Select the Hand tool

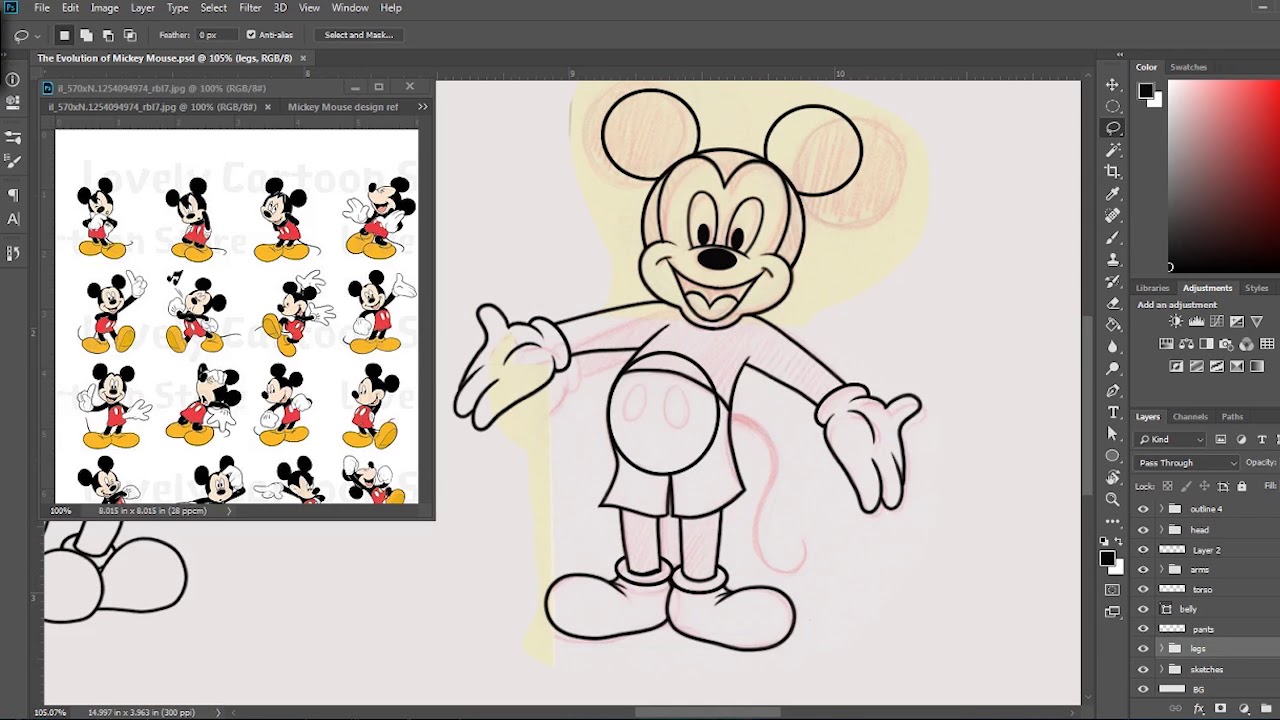pos(1113,478)
